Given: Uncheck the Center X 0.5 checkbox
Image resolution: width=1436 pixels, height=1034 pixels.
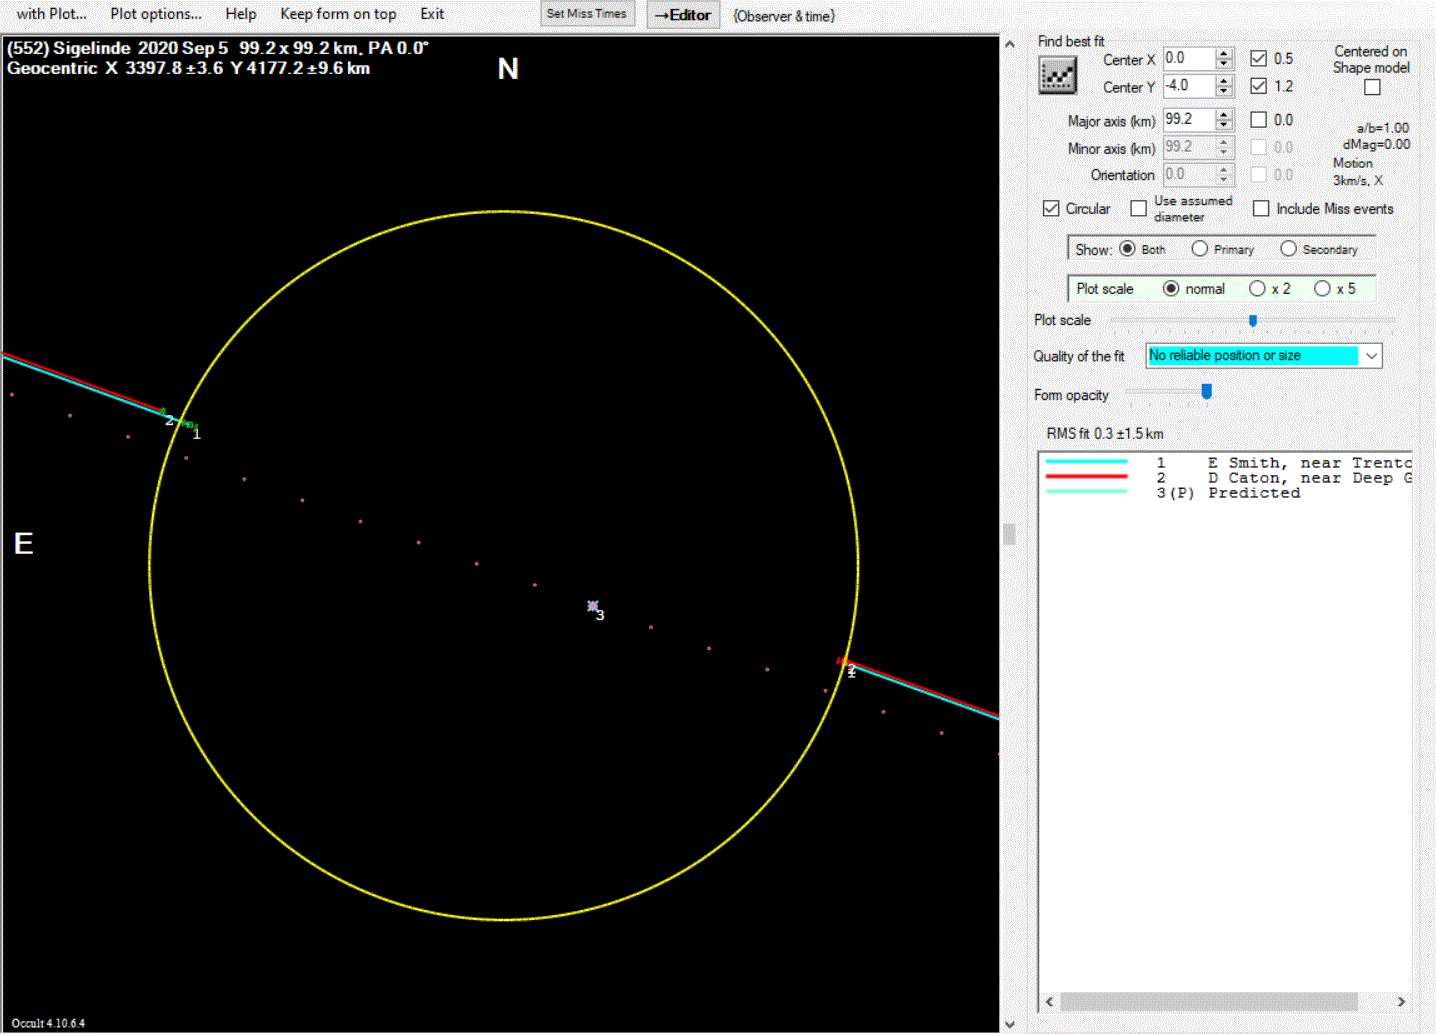Looking at the screenshot, I should (x=1259, y=59).
